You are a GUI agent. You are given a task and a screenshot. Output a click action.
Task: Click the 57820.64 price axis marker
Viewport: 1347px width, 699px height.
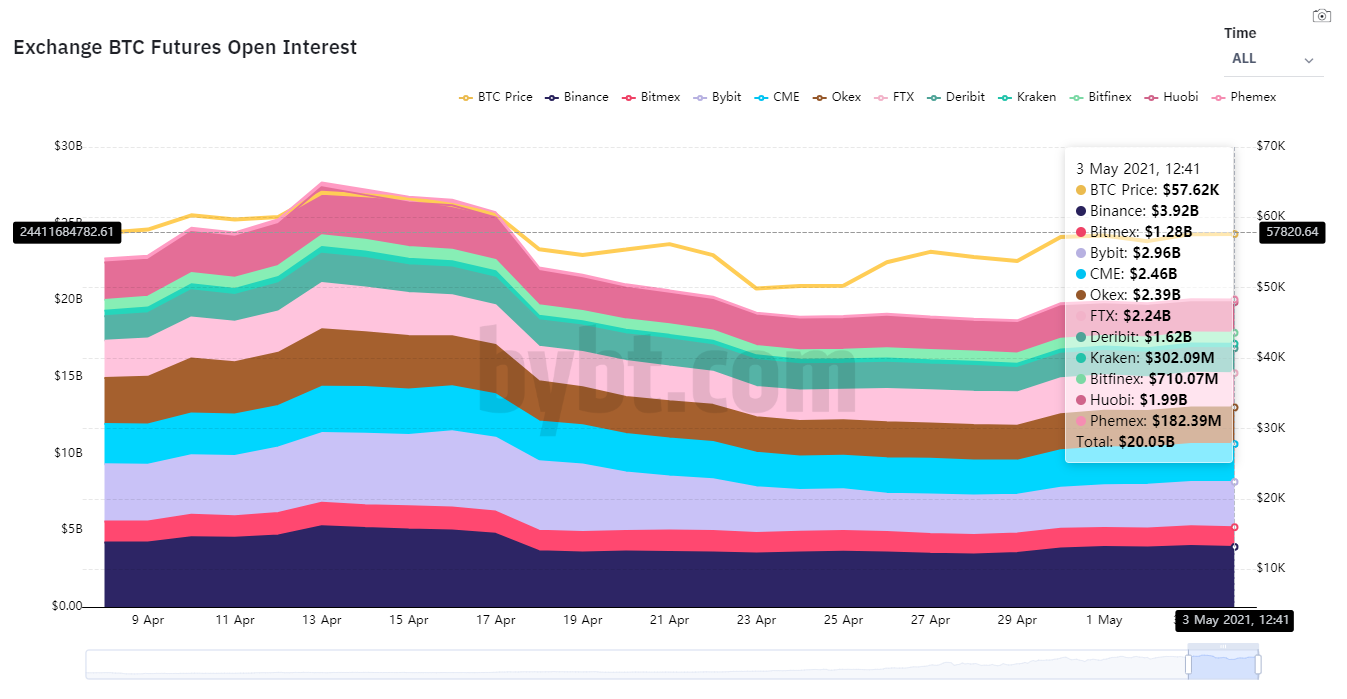(x=1293, y=232)
